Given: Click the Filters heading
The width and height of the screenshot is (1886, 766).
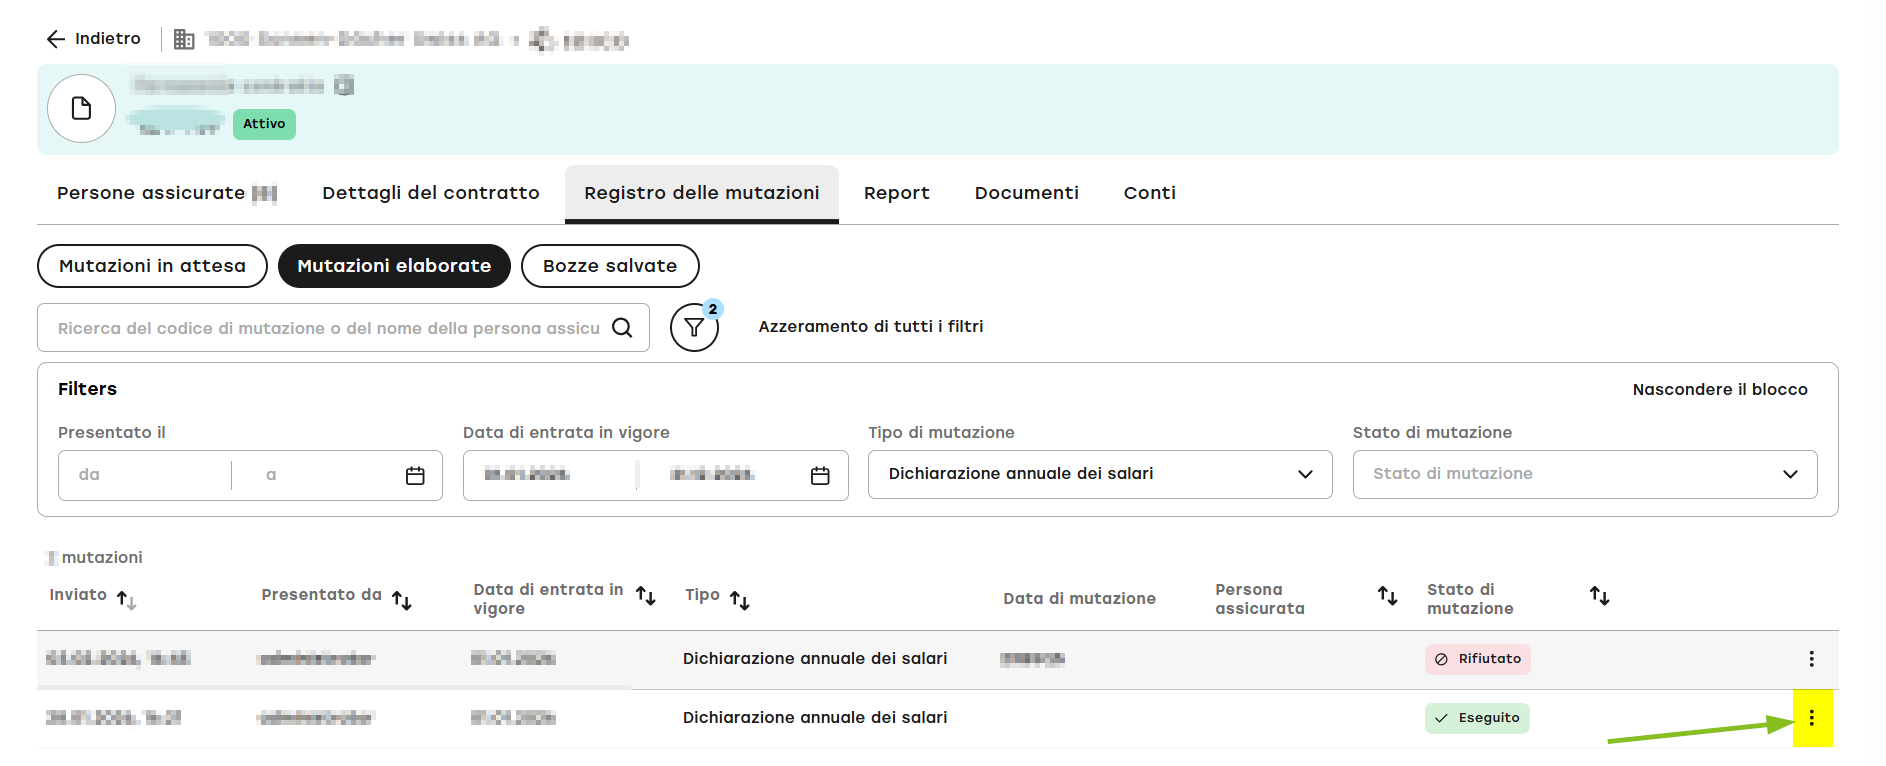Looking at the screenshot, I should click(87, 389).
